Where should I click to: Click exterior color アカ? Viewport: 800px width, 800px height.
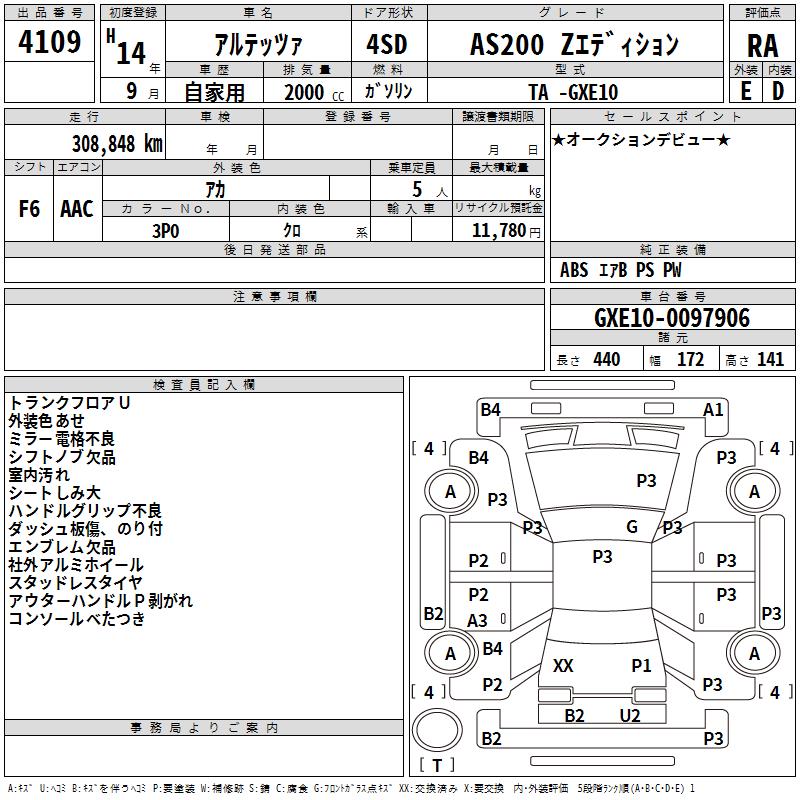click(x=215, y=189)
